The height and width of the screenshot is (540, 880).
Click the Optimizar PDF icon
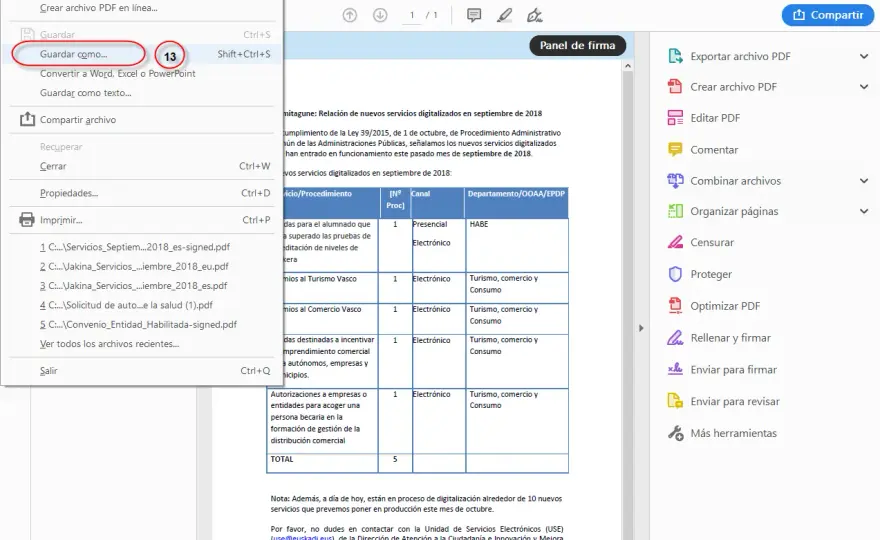(x=675, y=305)
